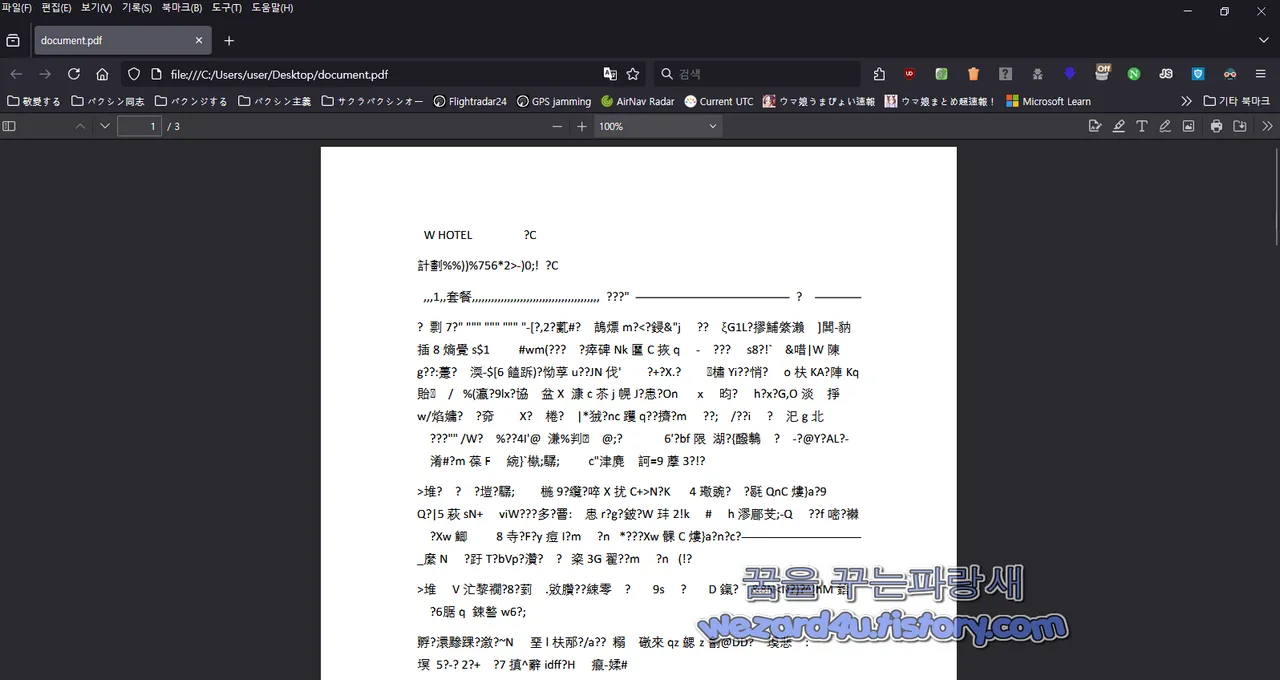
Task: Select the PDF highlight tool
Action: (x=1119, y=126)
